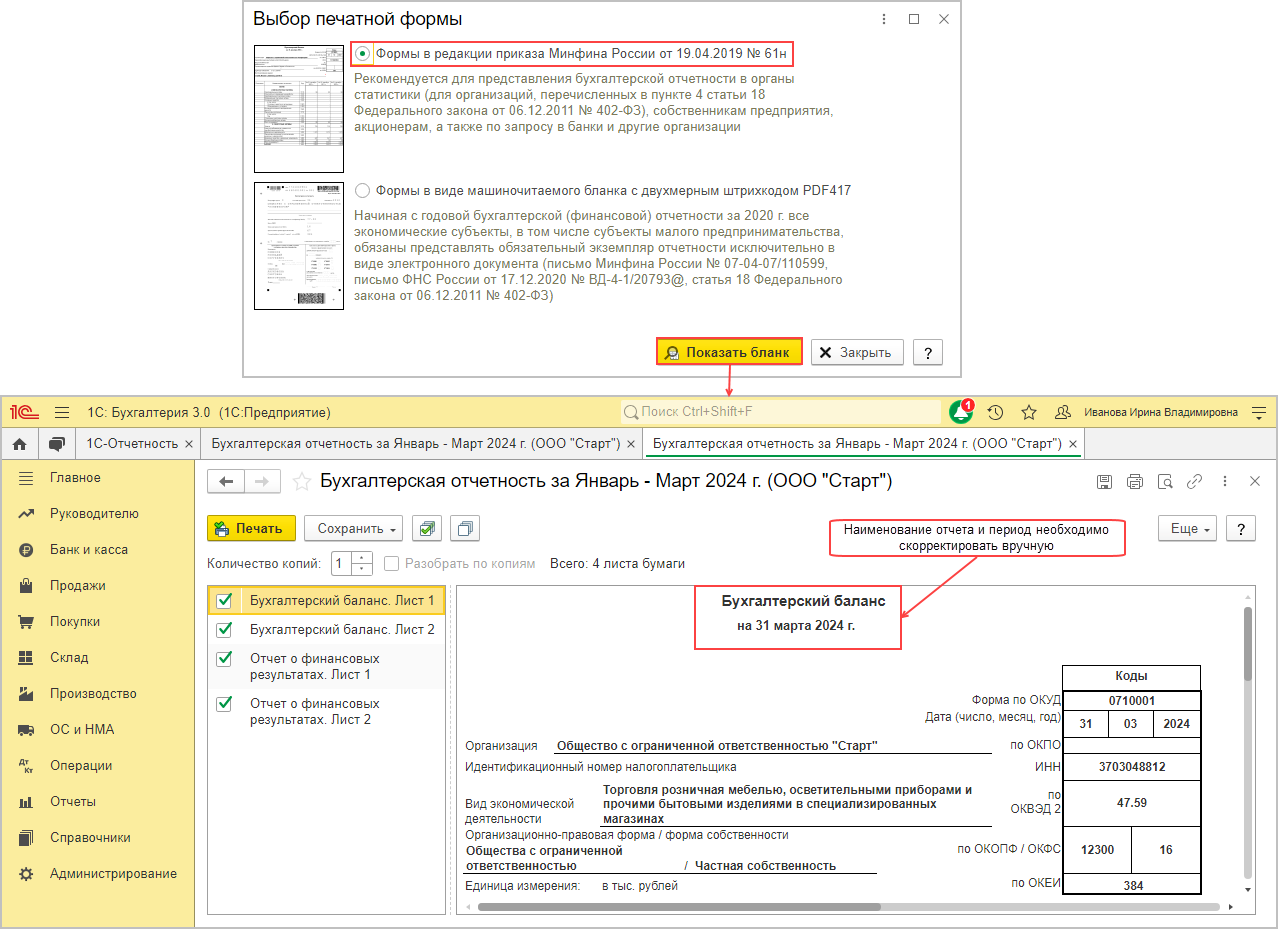1278x929 pixels.
Task: Select machine-readable PDF417 form radio button
Action: point(362,190)
